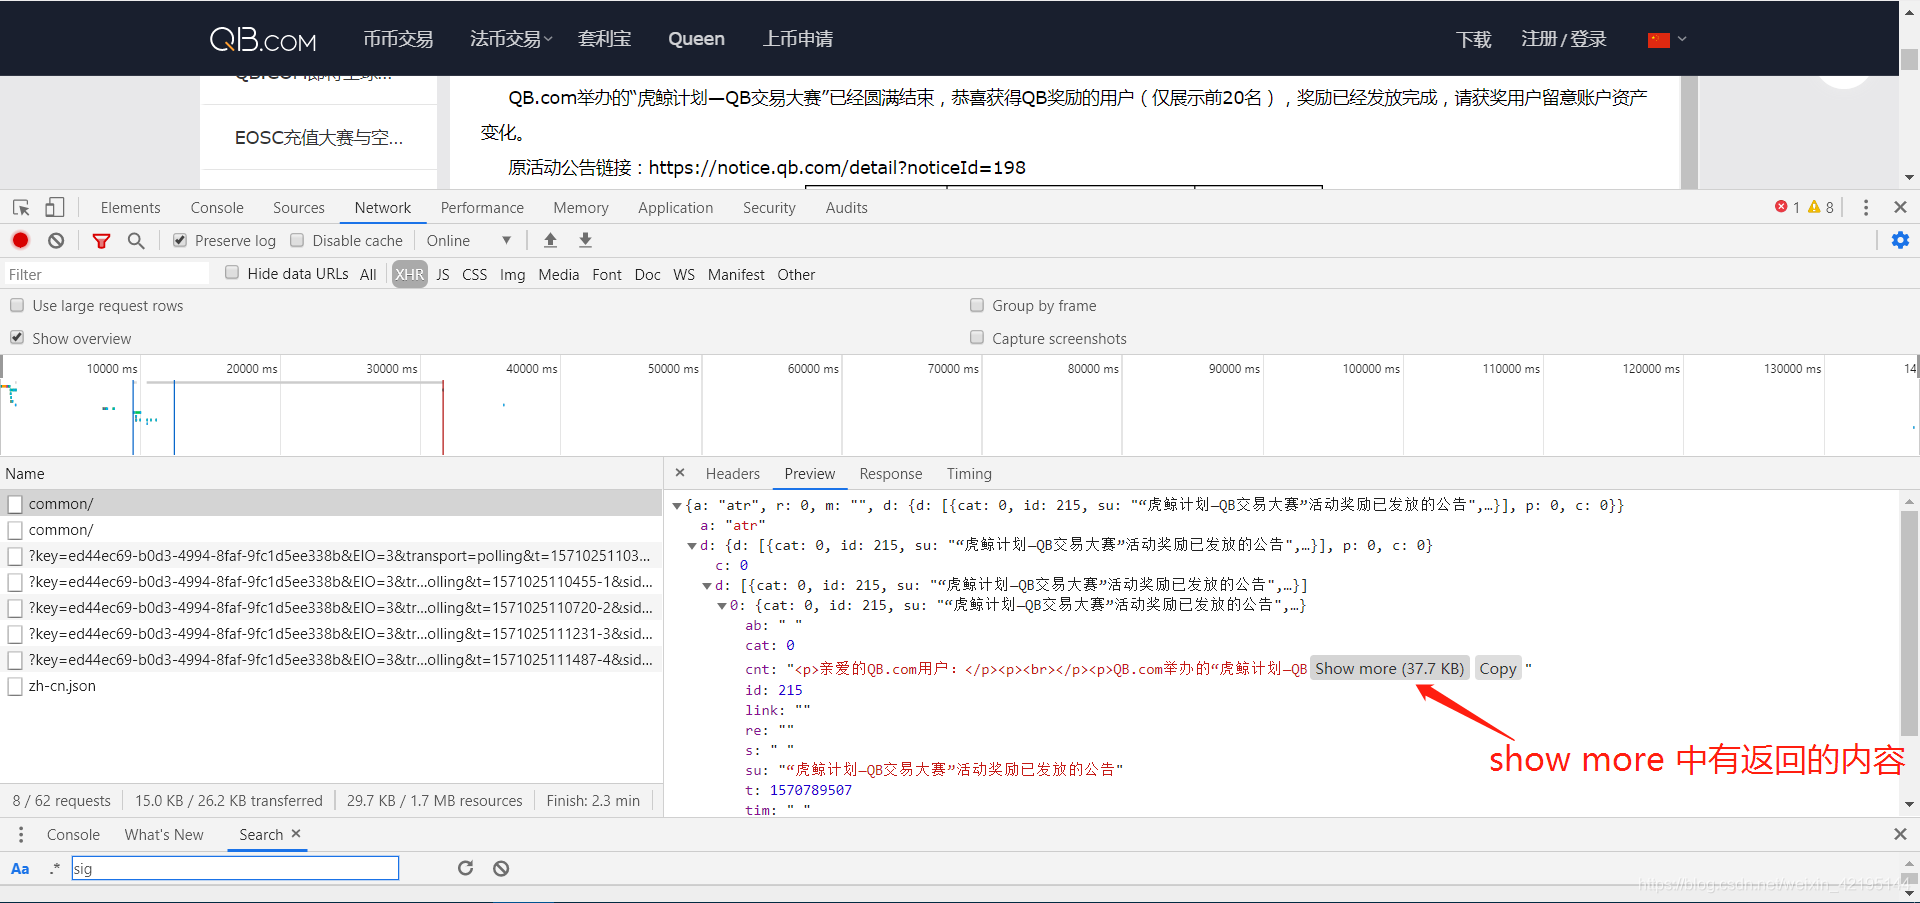Open 币币交易 navigation link
The height and width of the screenshot is (903, 1920).
click(x=398, y=39)
